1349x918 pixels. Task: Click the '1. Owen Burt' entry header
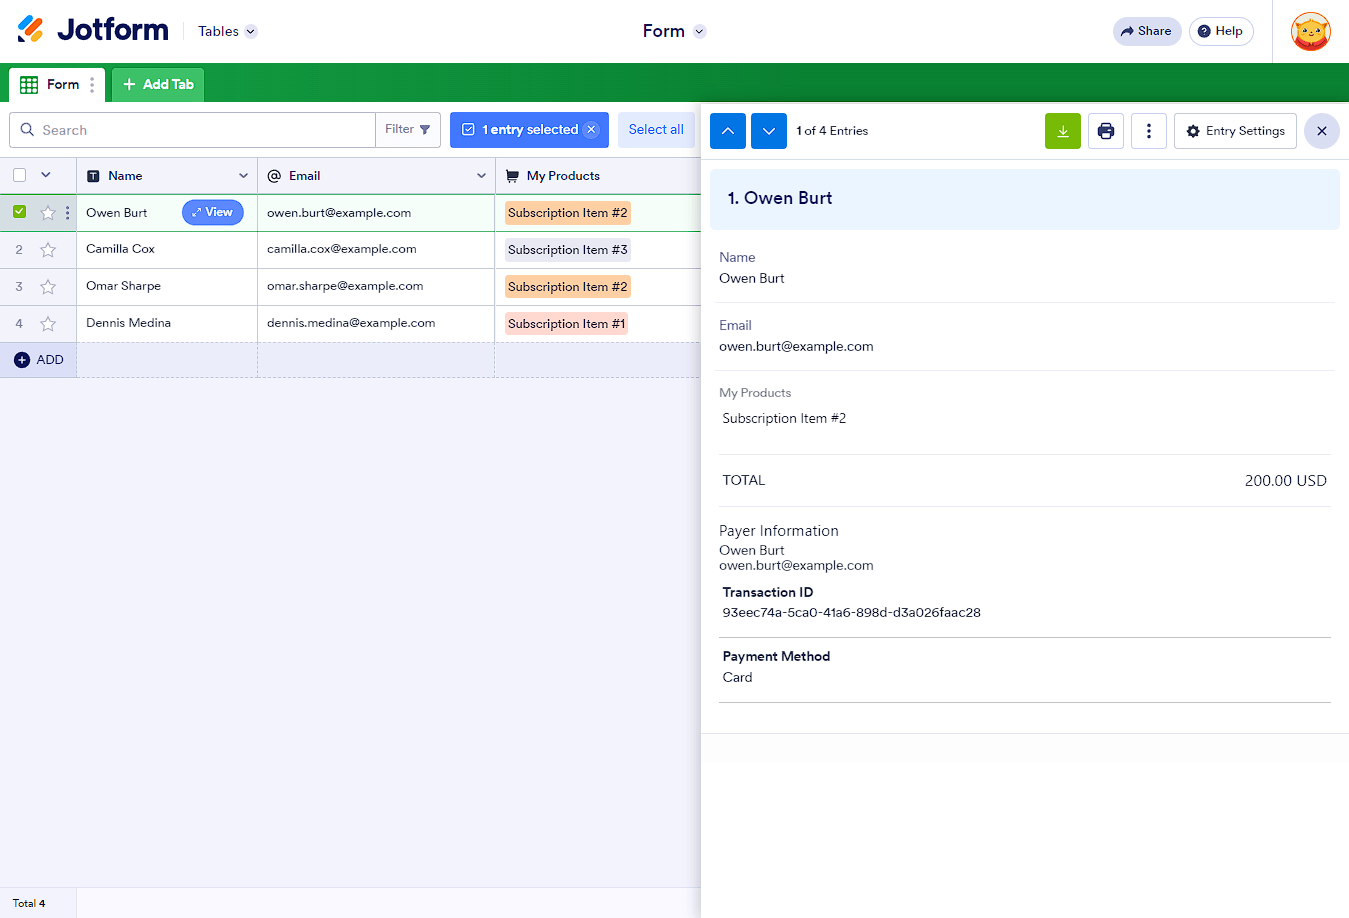(x=1024, y=199)
